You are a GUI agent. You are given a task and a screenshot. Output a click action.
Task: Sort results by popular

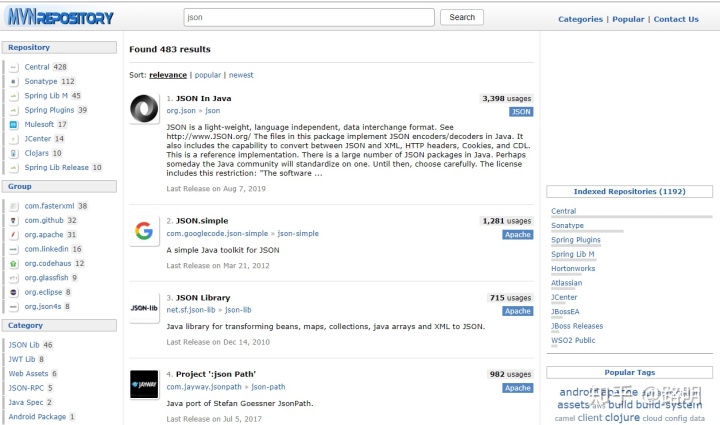point(208,75)
